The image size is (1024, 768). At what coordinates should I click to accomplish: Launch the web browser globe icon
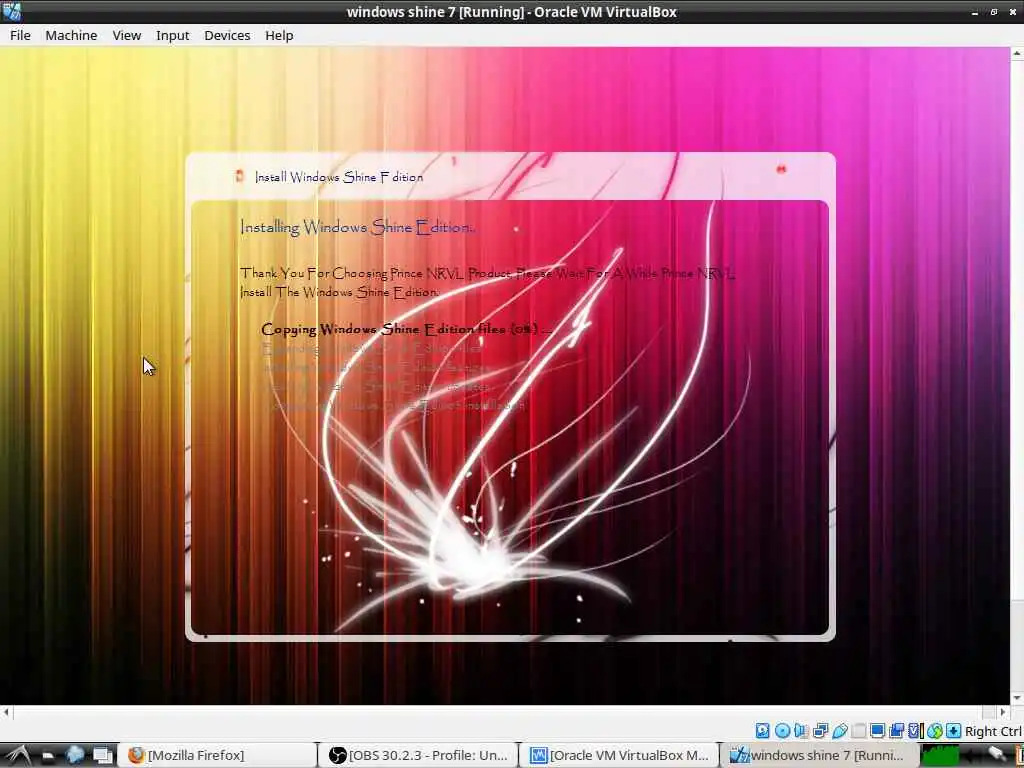(x=74, y=755)
